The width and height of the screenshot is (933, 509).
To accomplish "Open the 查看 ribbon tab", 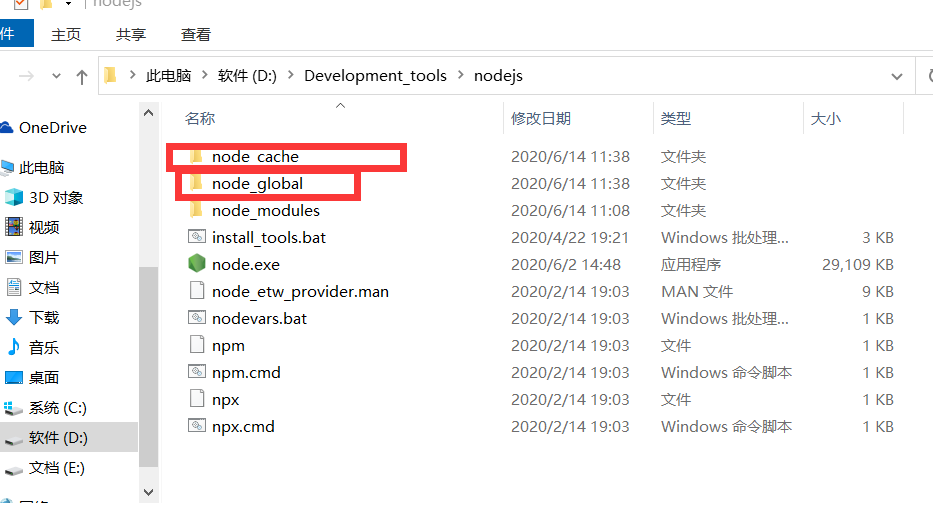I will point(196,35).
